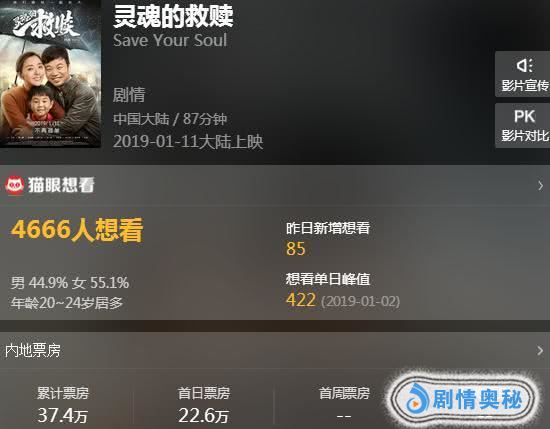Click the 首周票房 empty value
Screen dimensions: 550x429
(x=344, y=416)
